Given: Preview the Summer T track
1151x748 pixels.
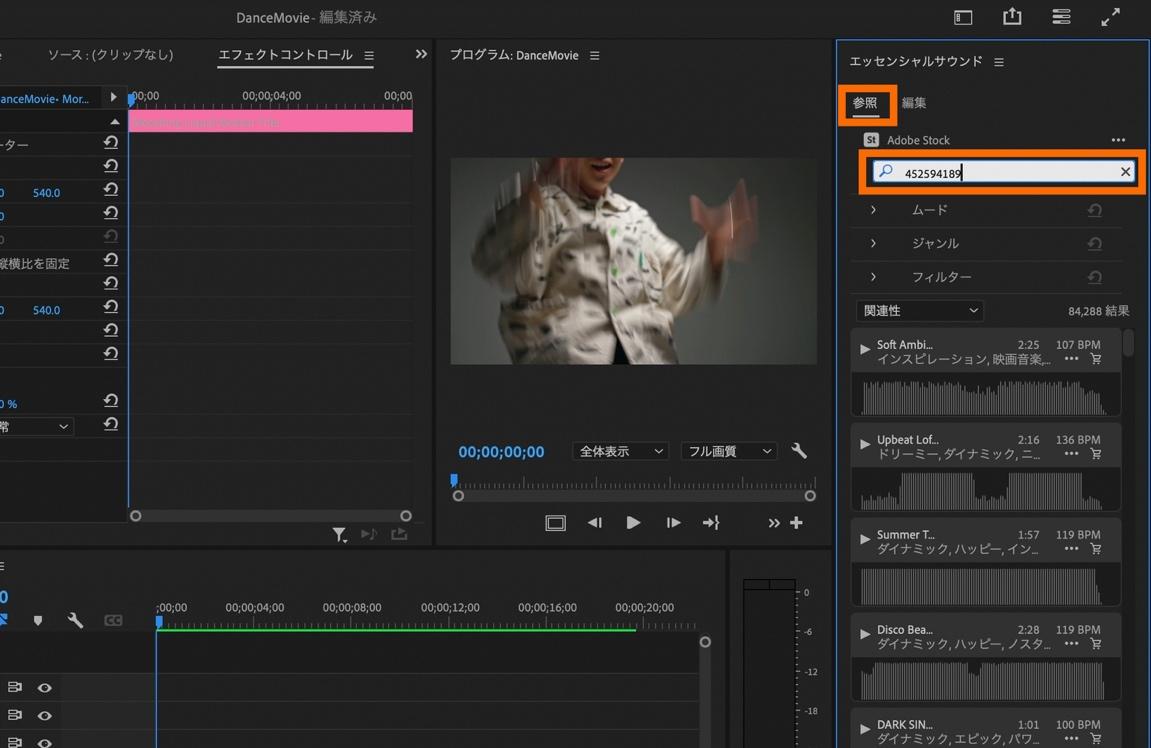Looking at the screenshot, I should click(865, 539).
